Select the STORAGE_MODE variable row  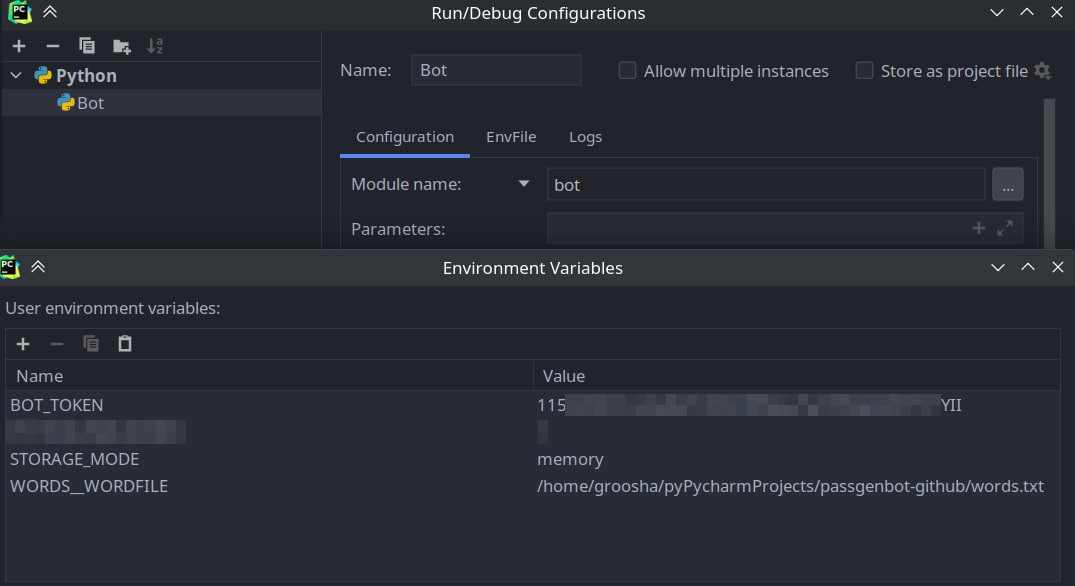click(x=75, y=459)
